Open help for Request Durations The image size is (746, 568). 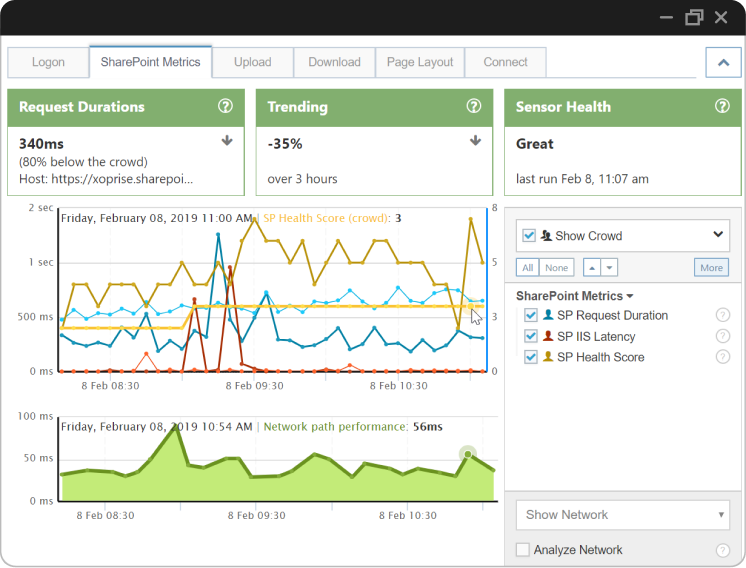click(226, 106)
